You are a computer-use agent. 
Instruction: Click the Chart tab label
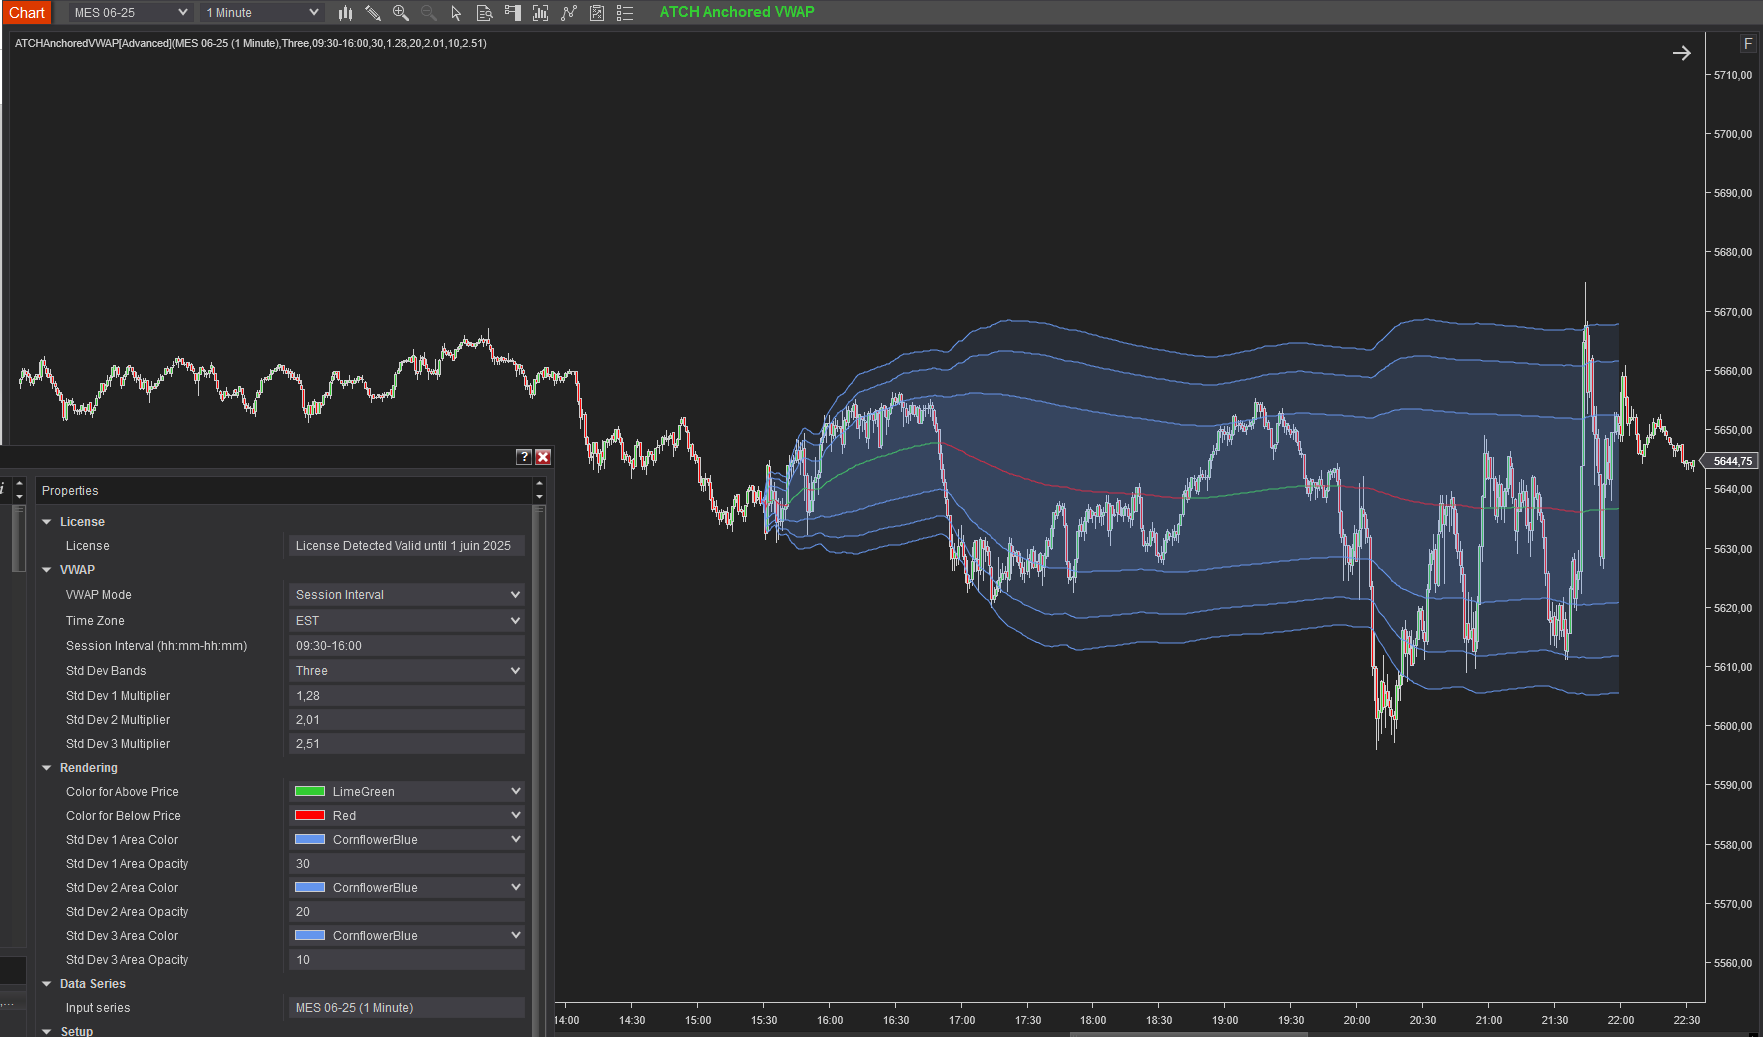(x=27, y=13)
